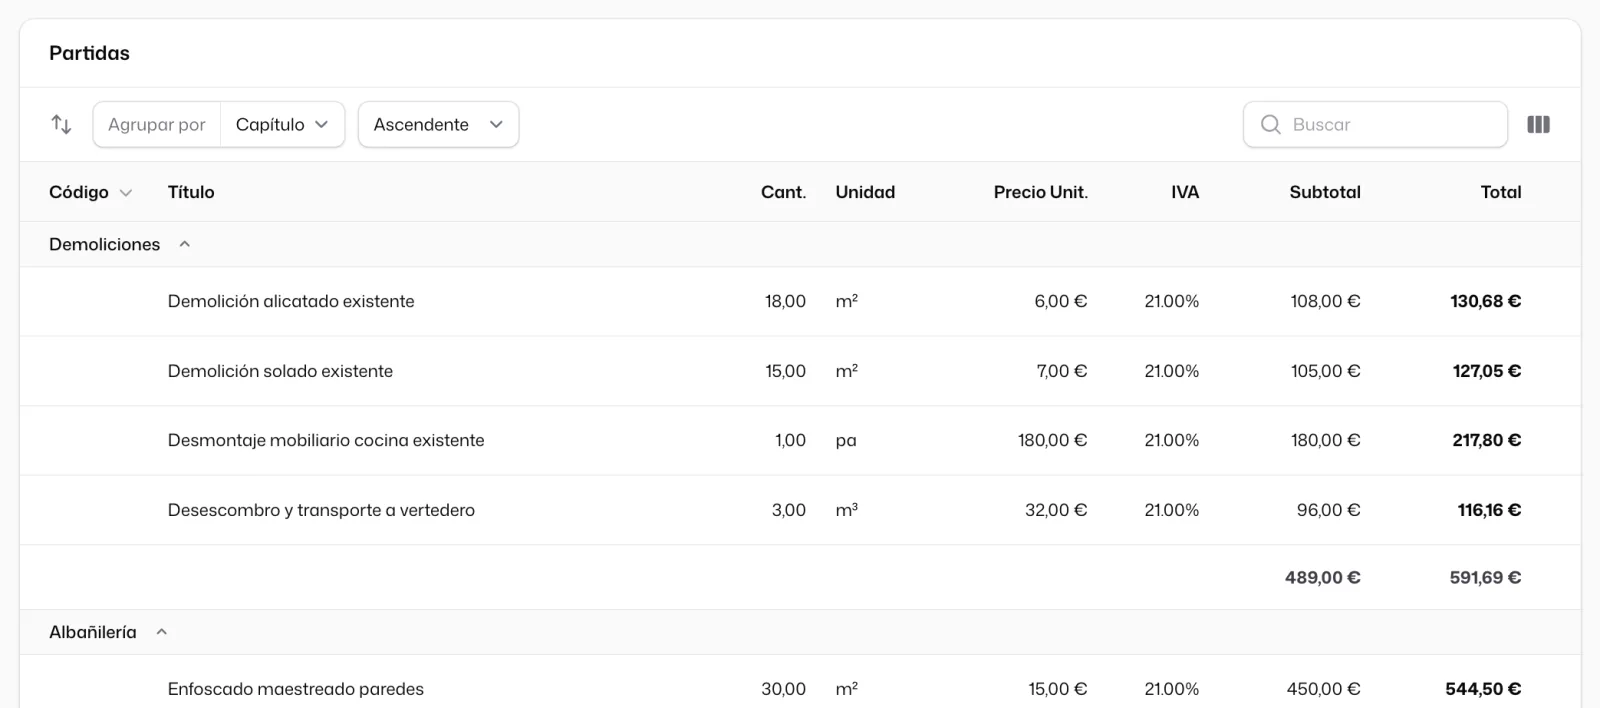Click the m³ unit cell
The image size is (1600, 708).
click(x=847, y=510)
